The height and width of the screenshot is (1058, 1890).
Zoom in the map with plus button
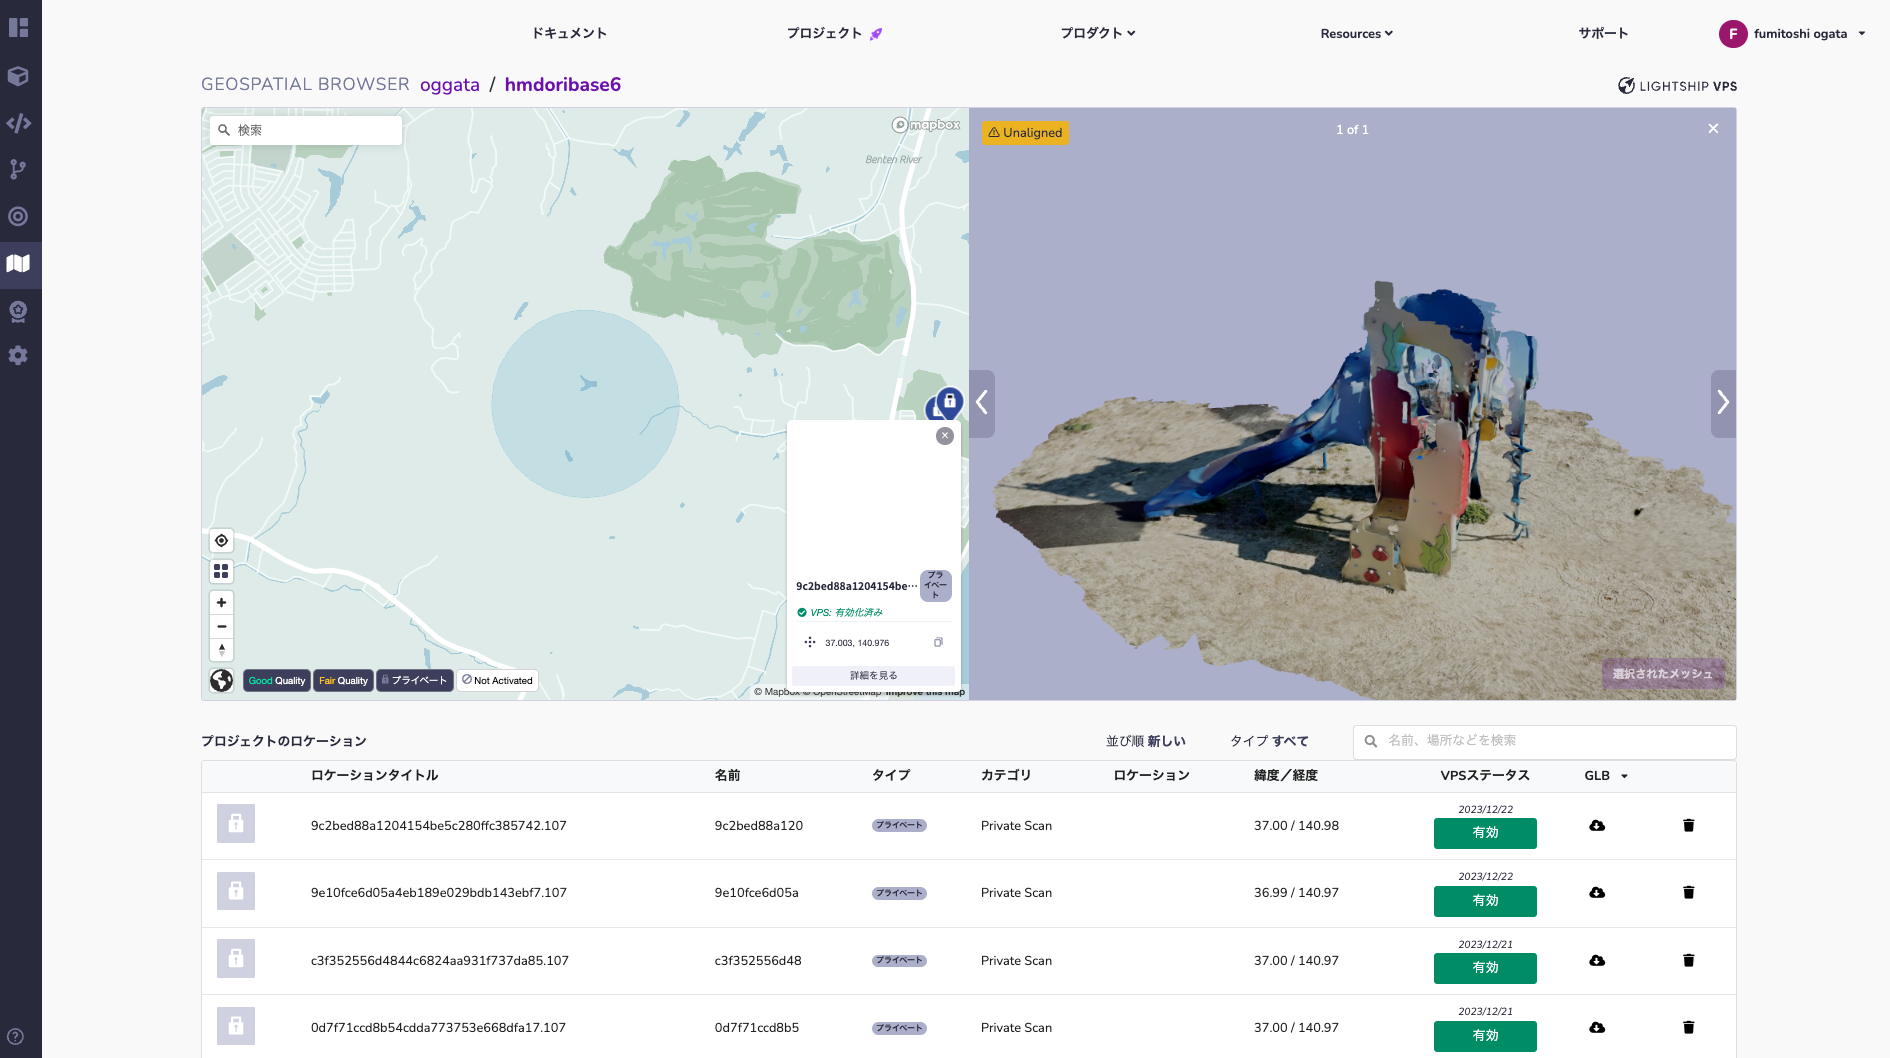pos(221,603)
